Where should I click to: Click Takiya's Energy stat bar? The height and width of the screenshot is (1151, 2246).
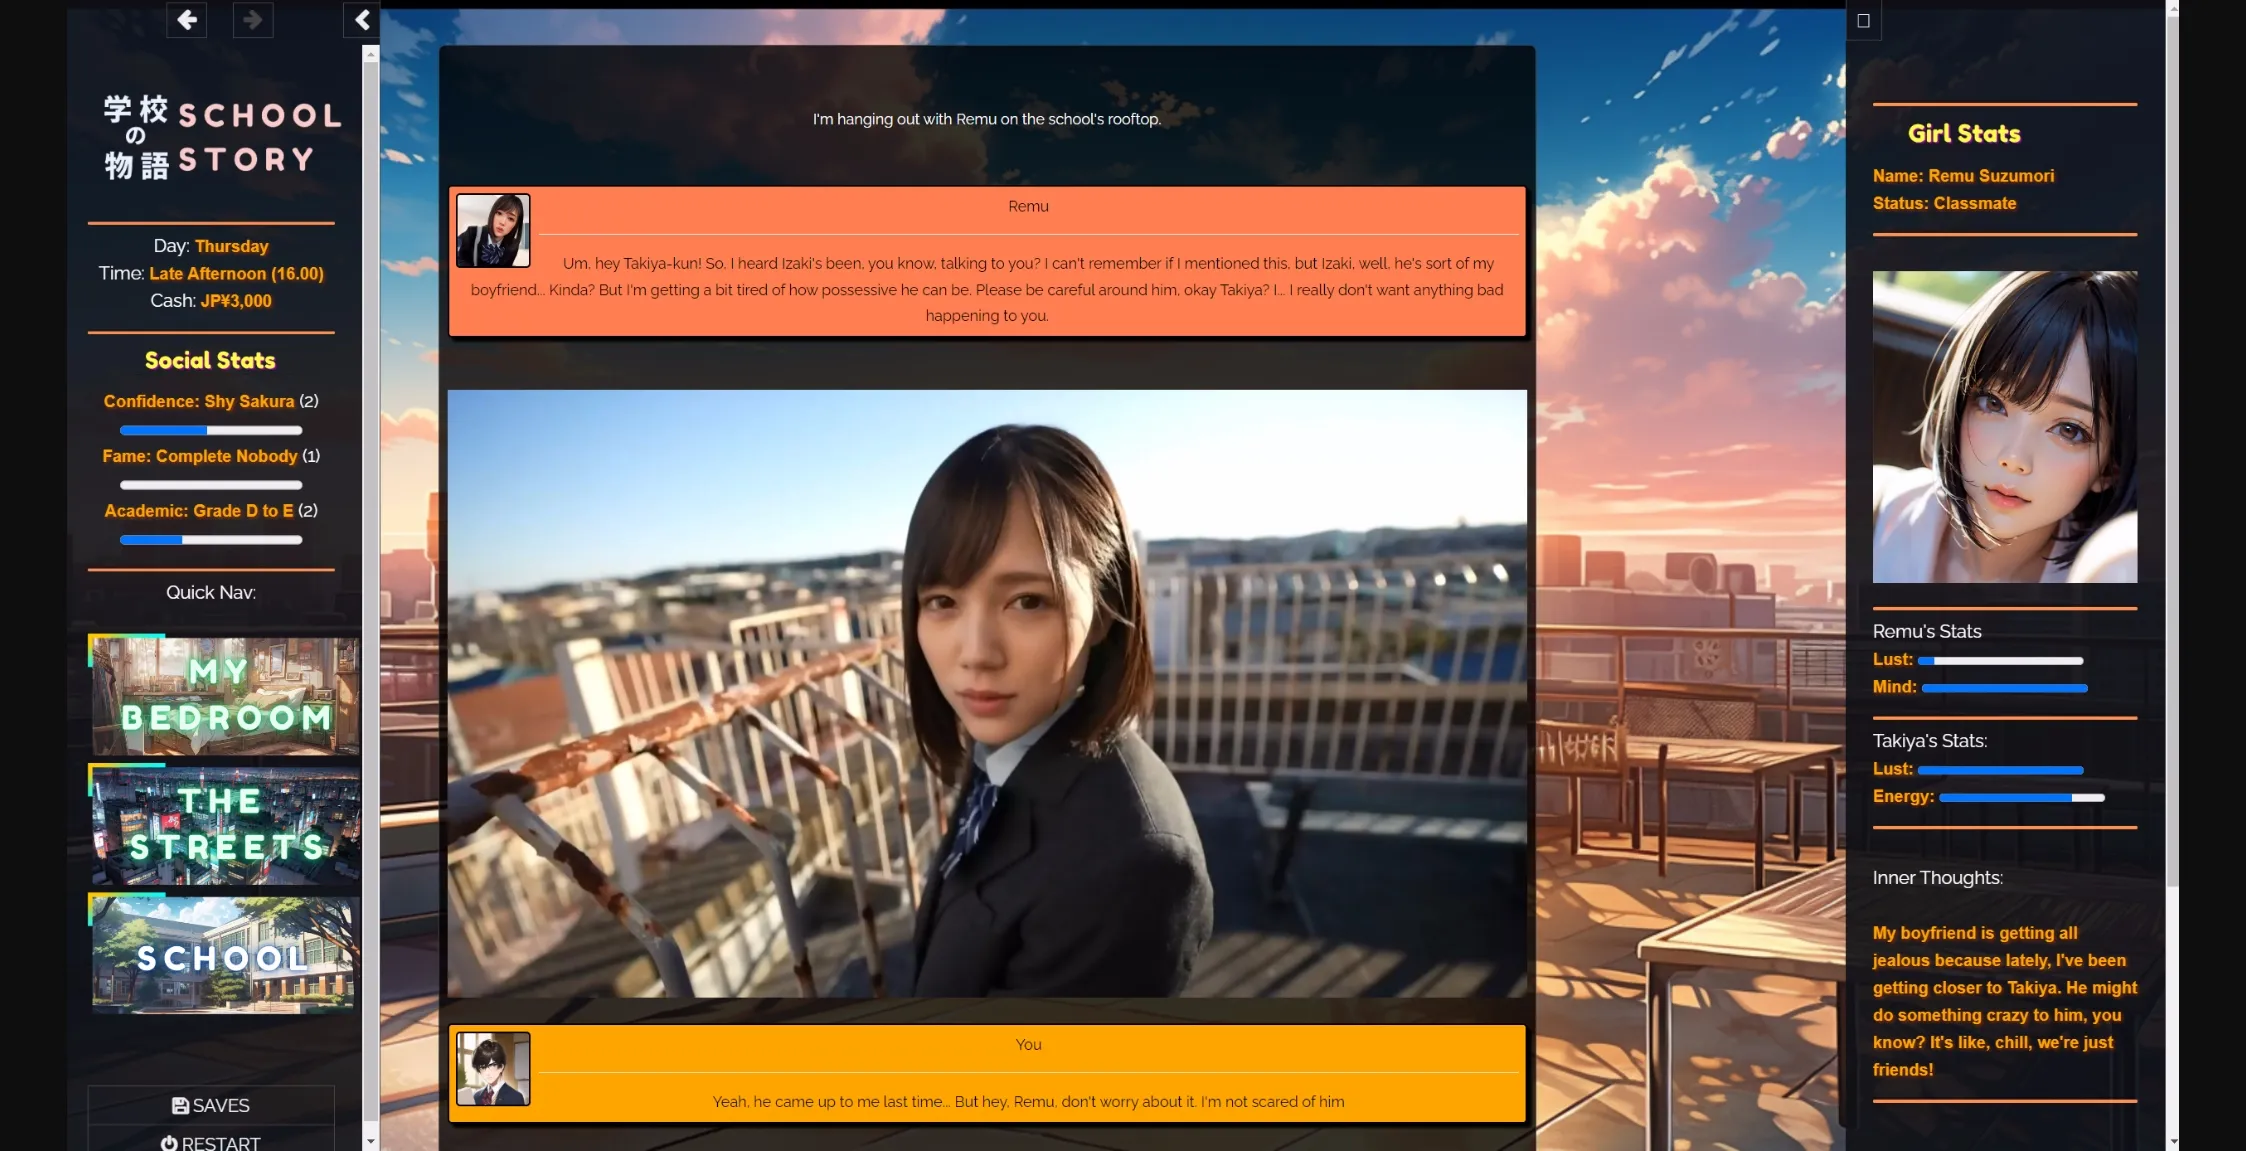[x=2020, y=797]
